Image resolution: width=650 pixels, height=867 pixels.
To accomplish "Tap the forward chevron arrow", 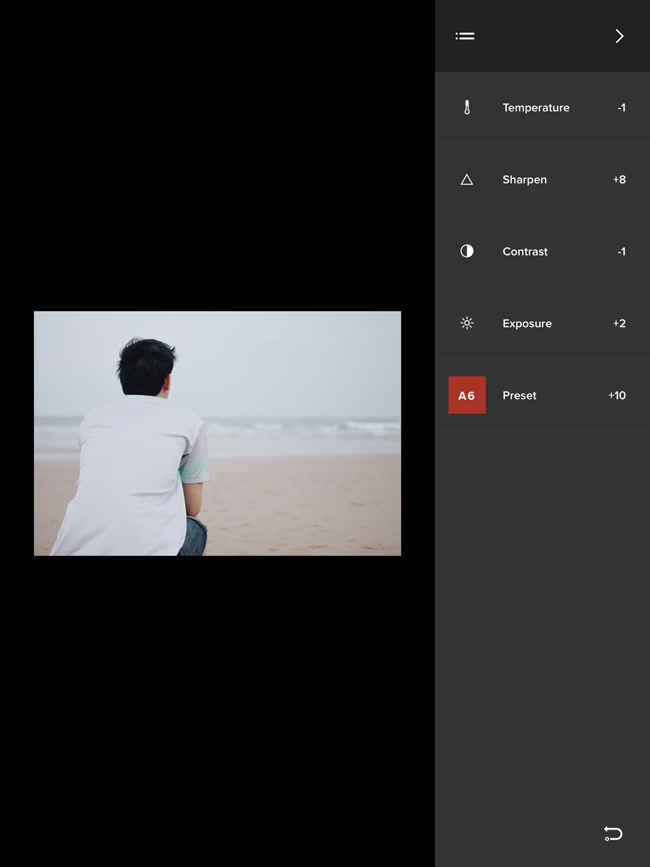I will tap(619, 36).
